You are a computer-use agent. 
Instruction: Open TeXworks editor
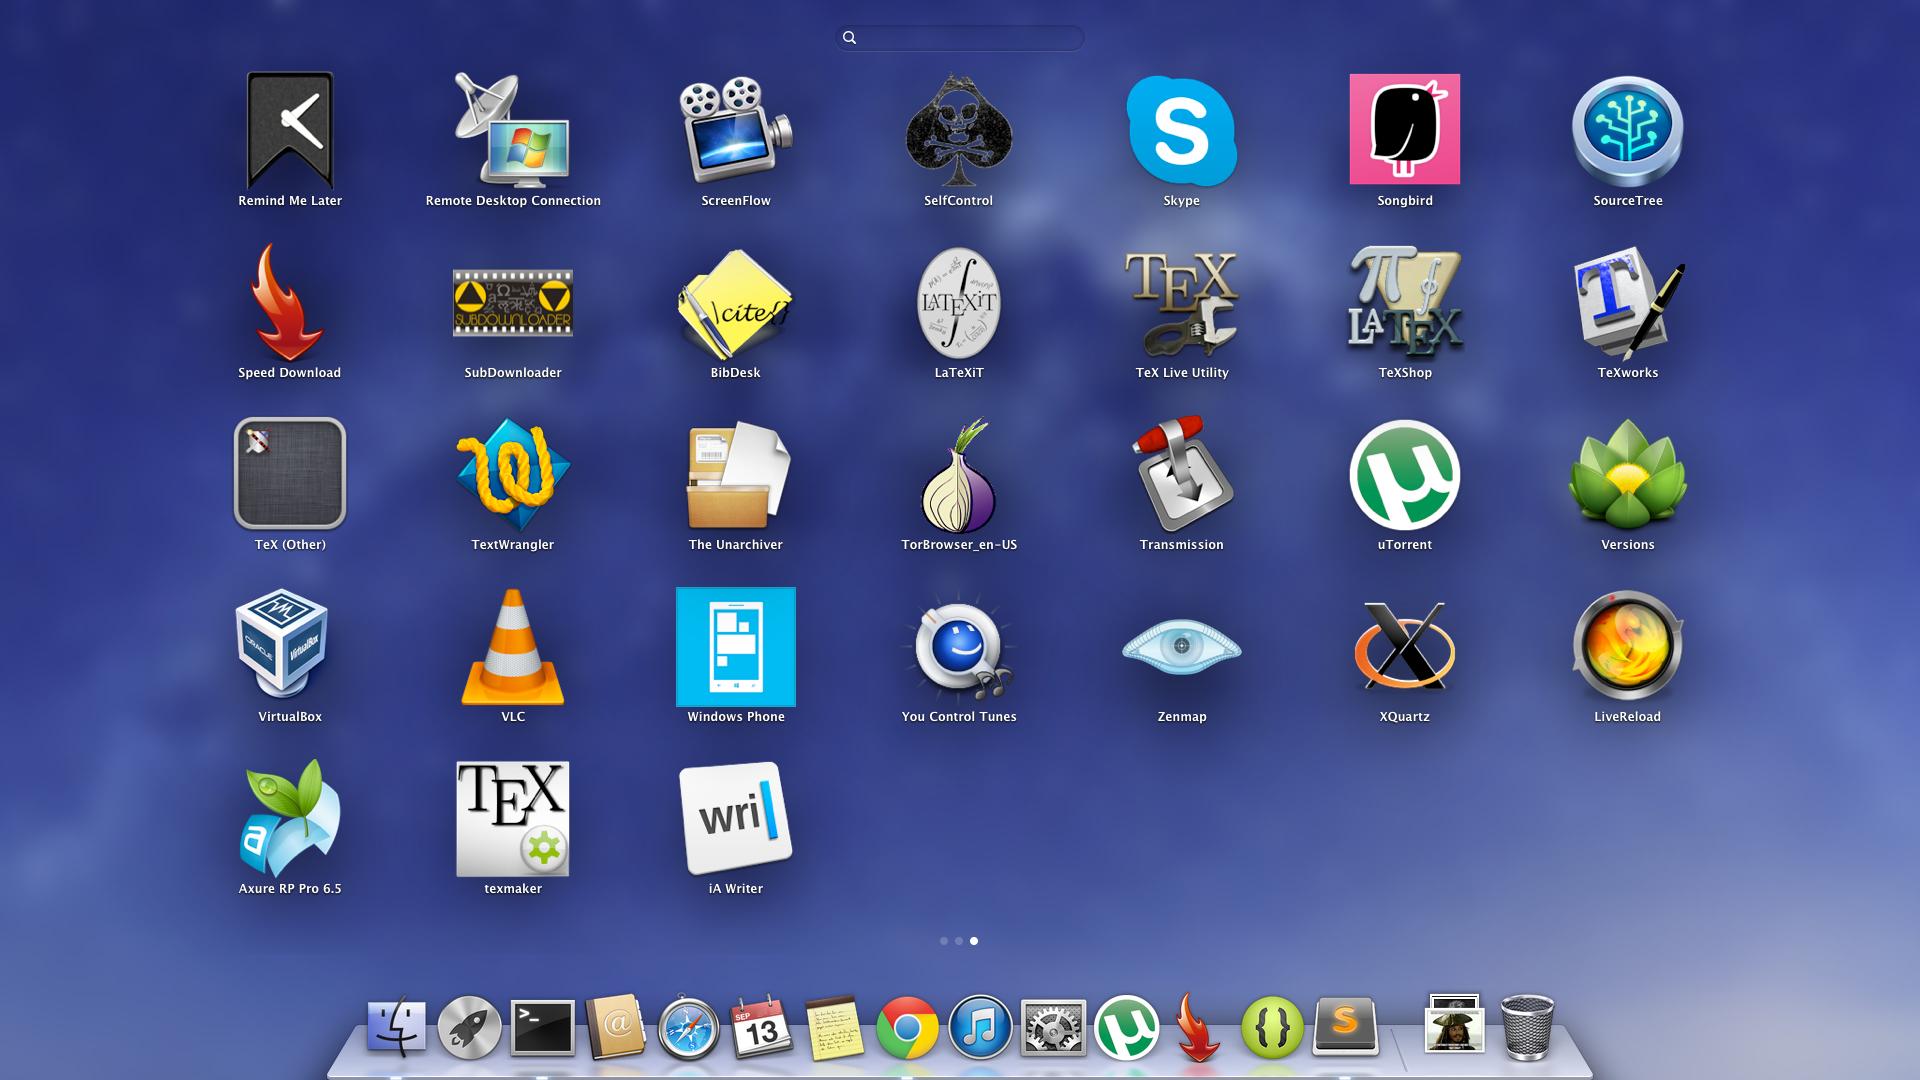(1628, 303)
